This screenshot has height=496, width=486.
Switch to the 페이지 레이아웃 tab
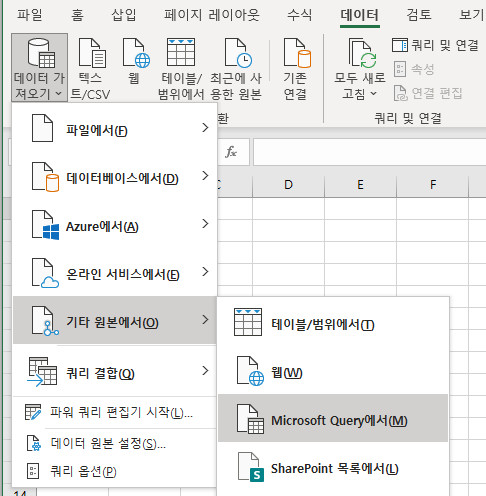click(x=212, y=15)
